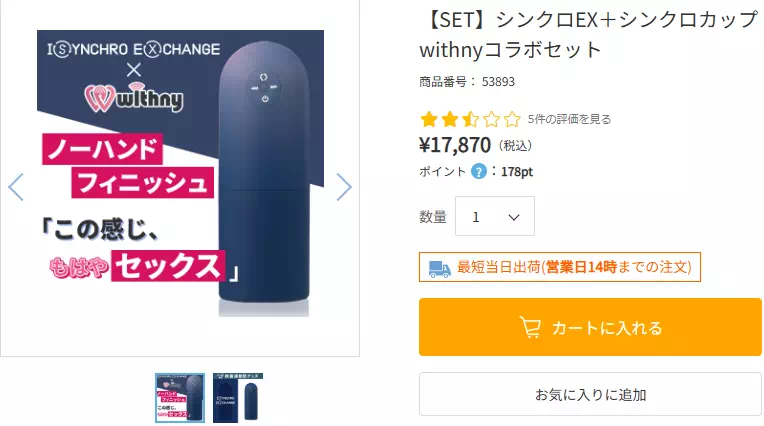Open the 5件の評価を見る reviews link

569,119
